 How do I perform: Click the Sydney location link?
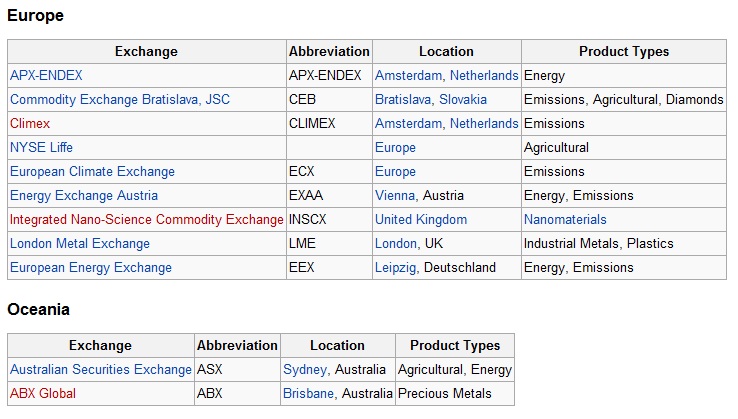click(305, 369)
